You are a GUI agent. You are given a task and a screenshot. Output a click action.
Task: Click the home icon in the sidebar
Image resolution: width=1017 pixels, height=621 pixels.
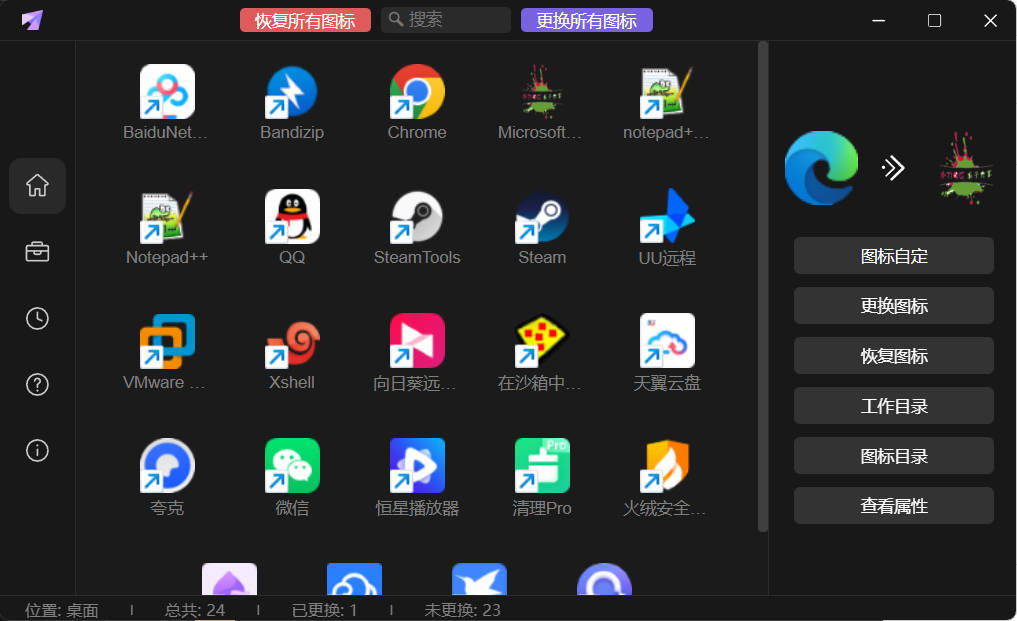point(37,186)
